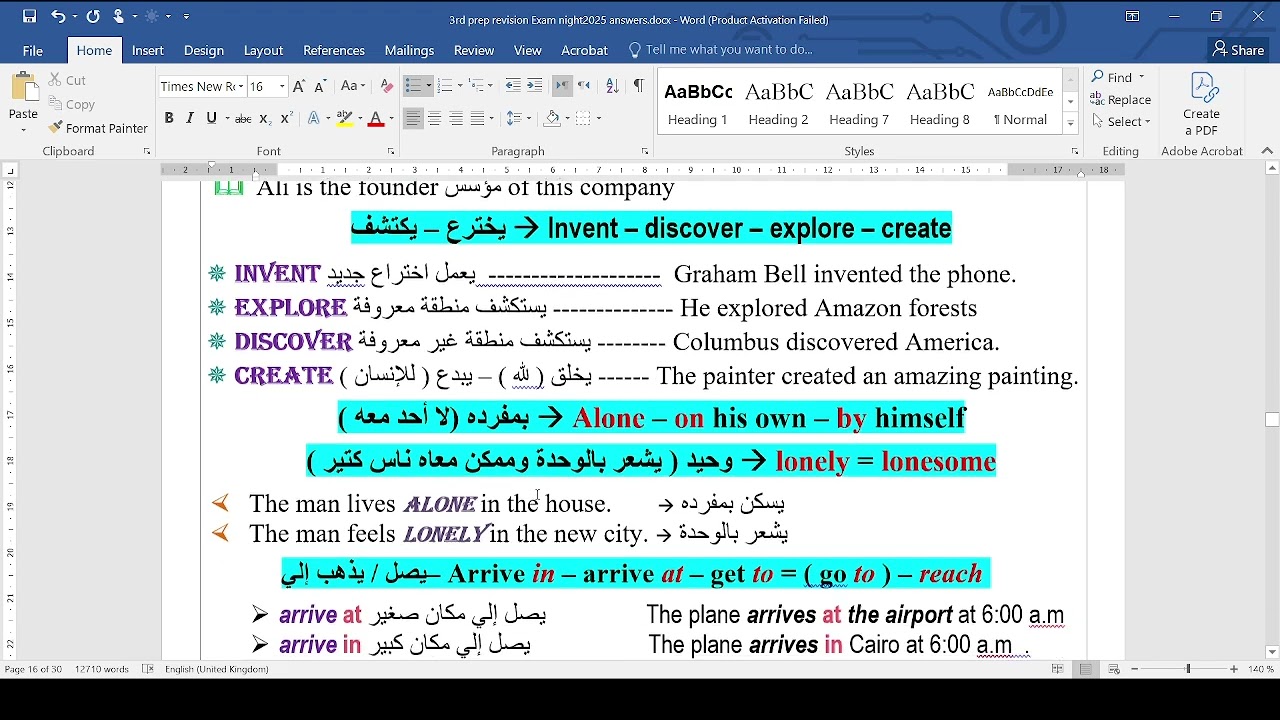Set left-to-right text direction

[x=562, y=86]
